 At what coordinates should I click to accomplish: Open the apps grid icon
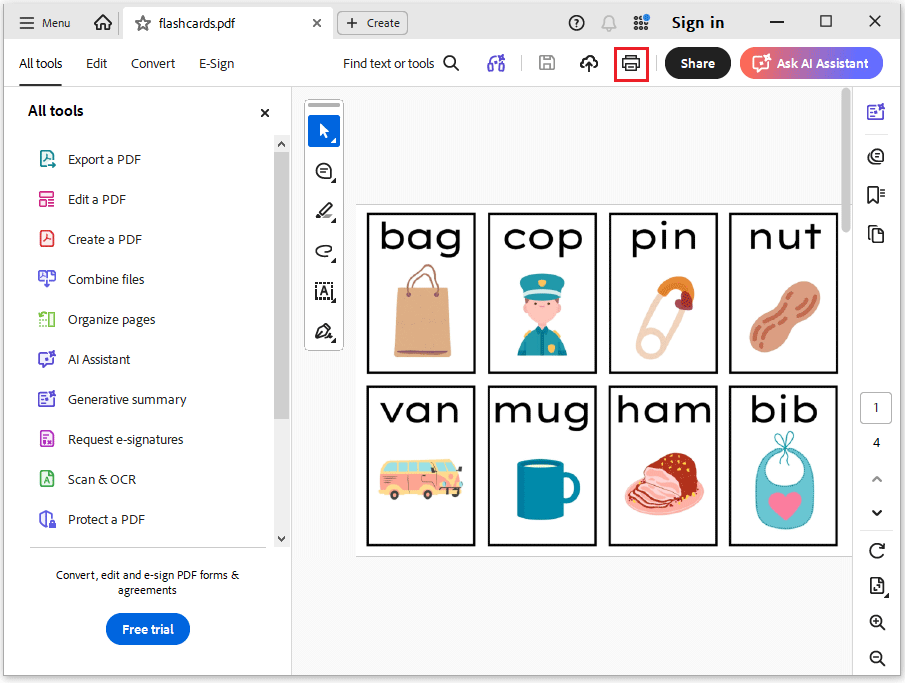coord(641,23)
